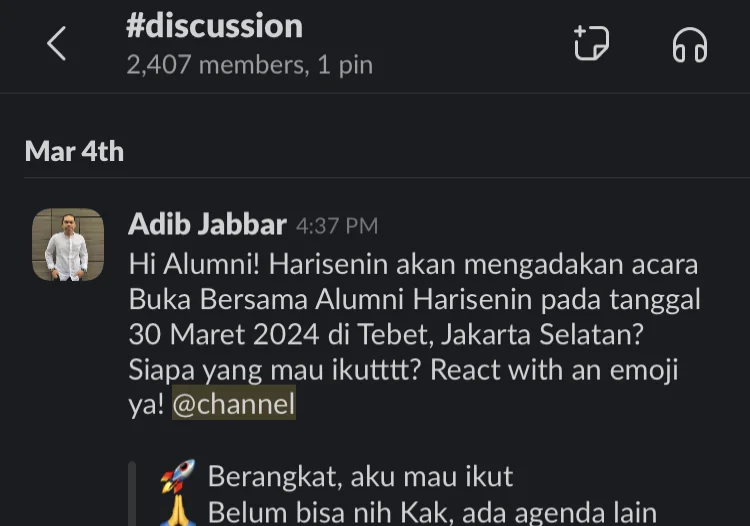Open Adib Jabbar's profile photo

[x=68, y=244]
